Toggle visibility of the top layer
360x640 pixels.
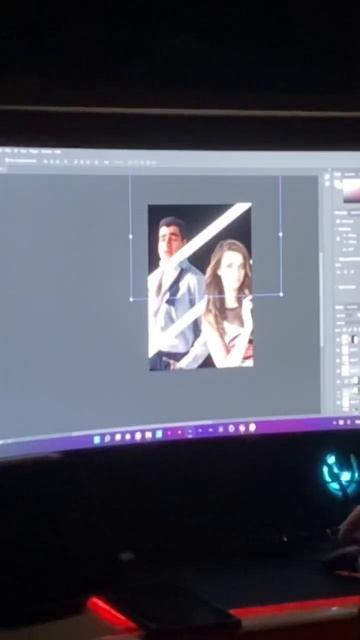(338, 339)
